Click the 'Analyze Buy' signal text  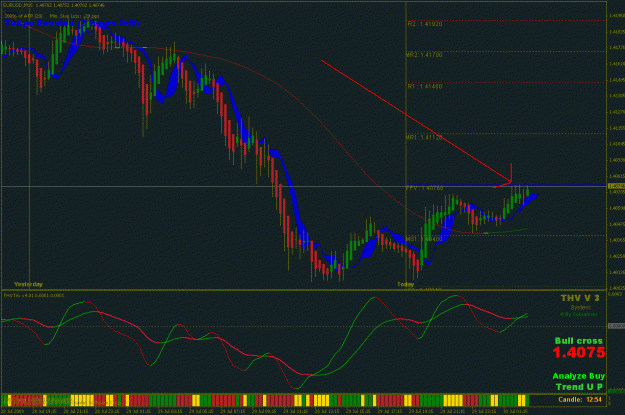pyautogui.click(x=579, y=376)
